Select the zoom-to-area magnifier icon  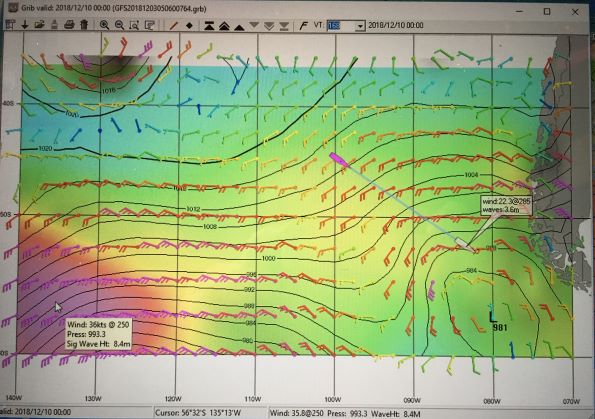[x=134, y=25]
